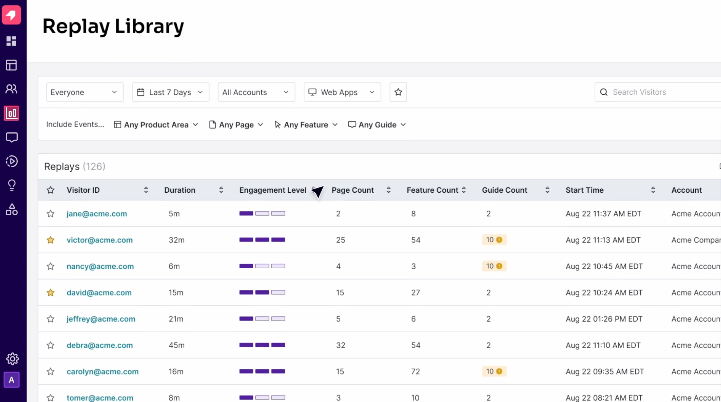Unstar the victor@acme.com replay
The height and width of the screenshot is (402, 721).
click(x=50, y=240)
